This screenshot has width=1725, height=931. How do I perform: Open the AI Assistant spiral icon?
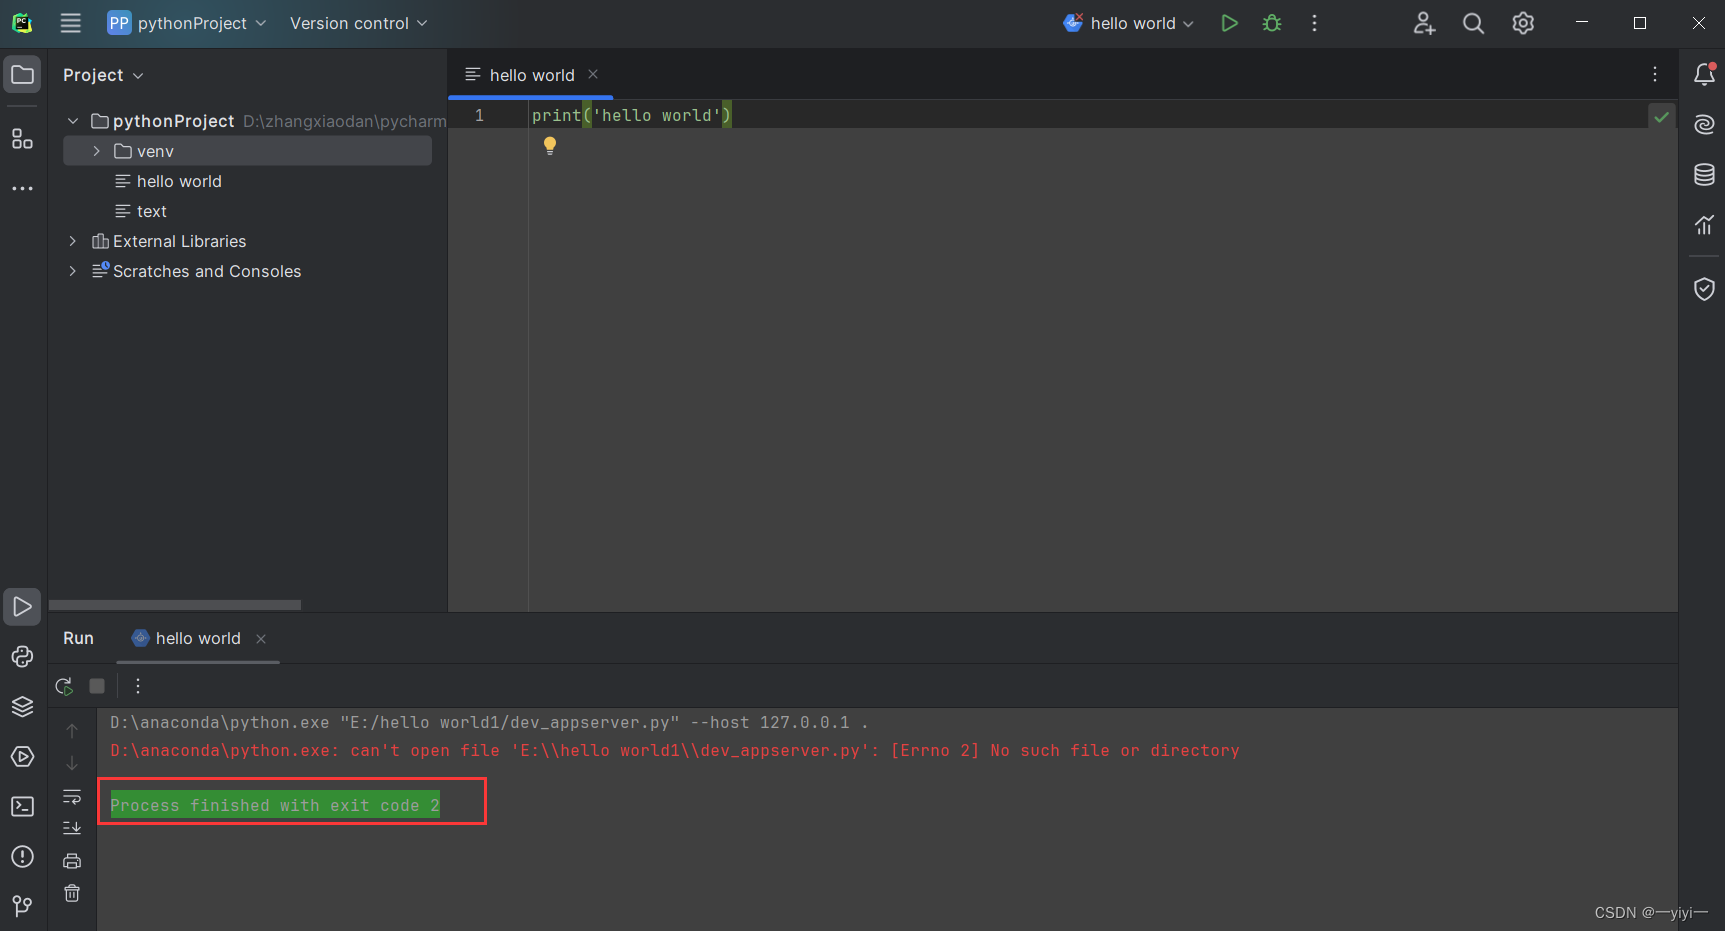(x=1704, y=124)
